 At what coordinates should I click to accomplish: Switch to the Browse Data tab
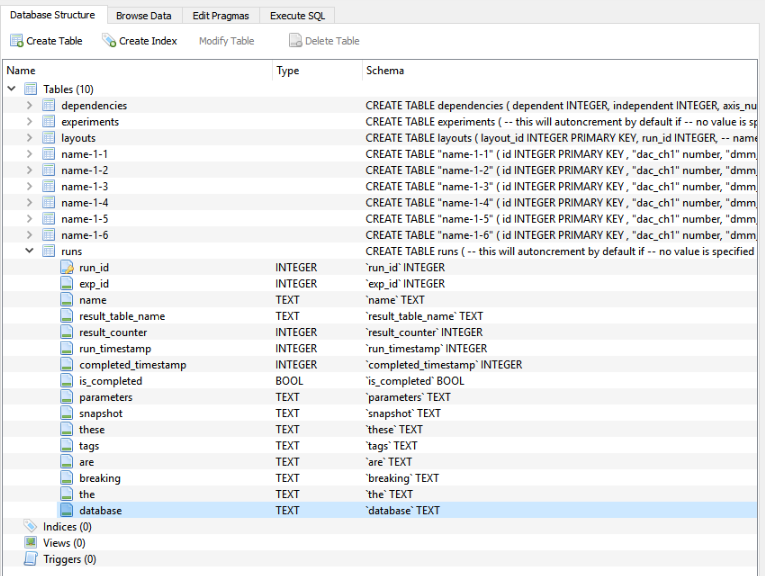tap(143, 16)
